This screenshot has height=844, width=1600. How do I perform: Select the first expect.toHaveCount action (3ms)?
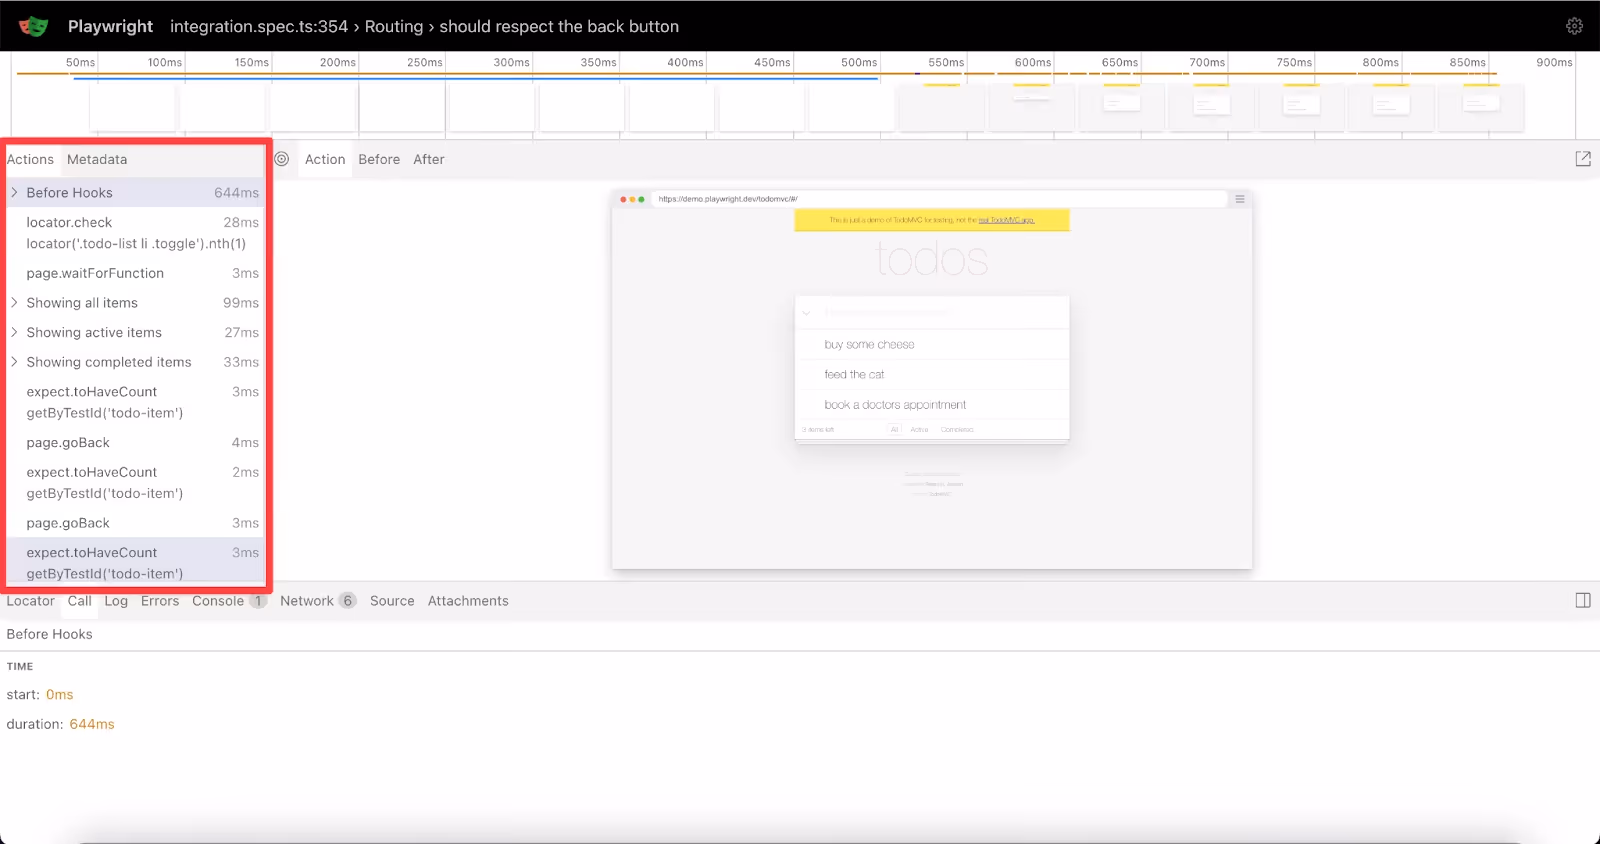(x=135, y=402)
